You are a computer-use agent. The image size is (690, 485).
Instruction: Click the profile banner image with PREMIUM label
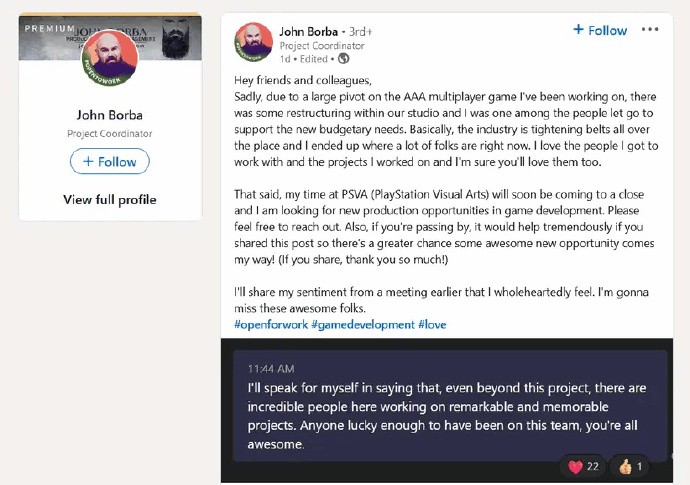[110, 37]
